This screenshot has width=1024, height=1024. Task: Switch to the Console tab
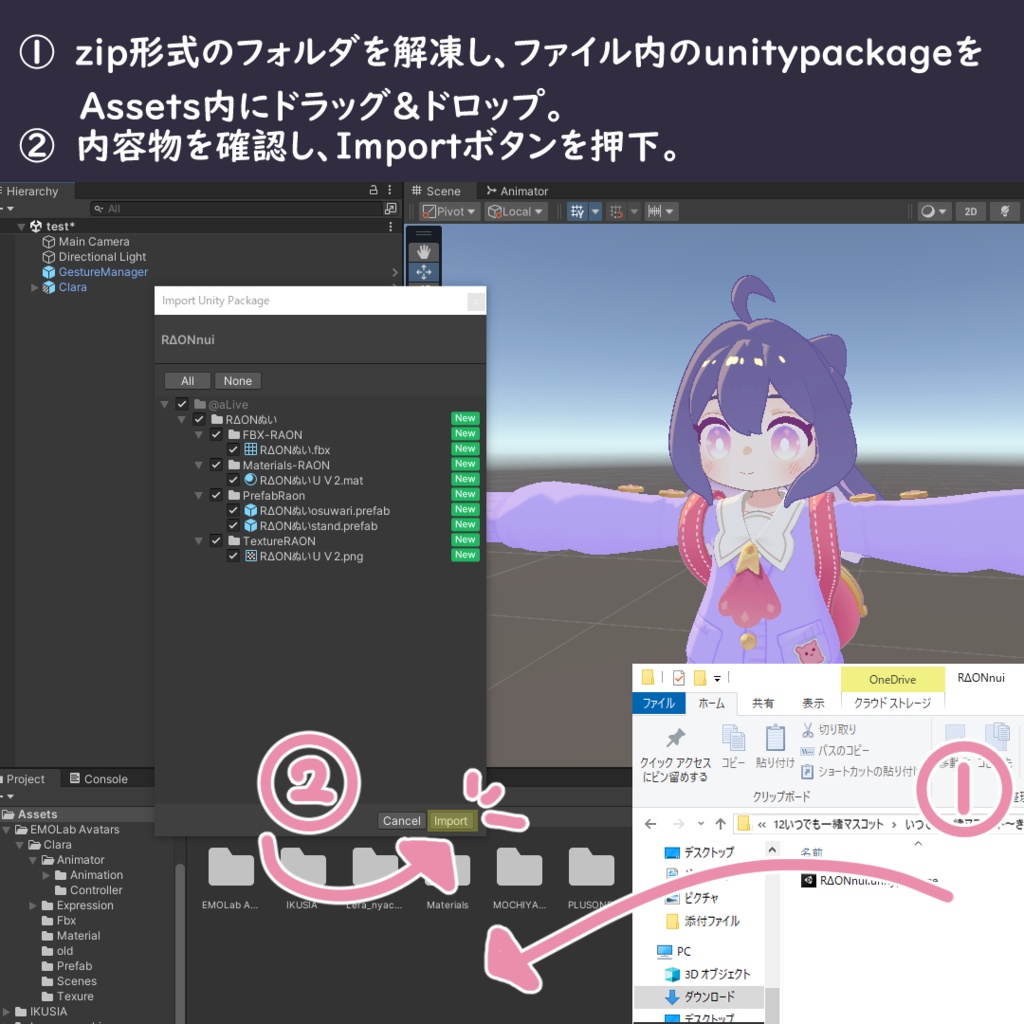tap(101, 778)
